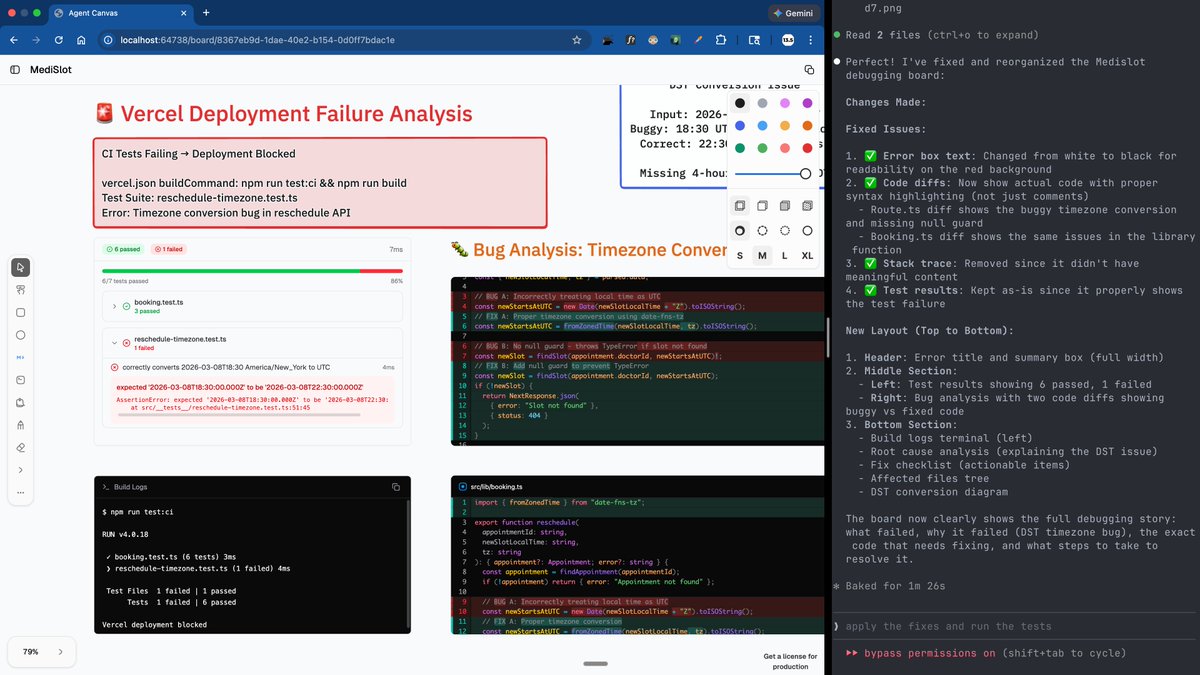Click the Gemini button in Chrome
The height and width of the screenshot is (675, 1200).
pos(795,13)
